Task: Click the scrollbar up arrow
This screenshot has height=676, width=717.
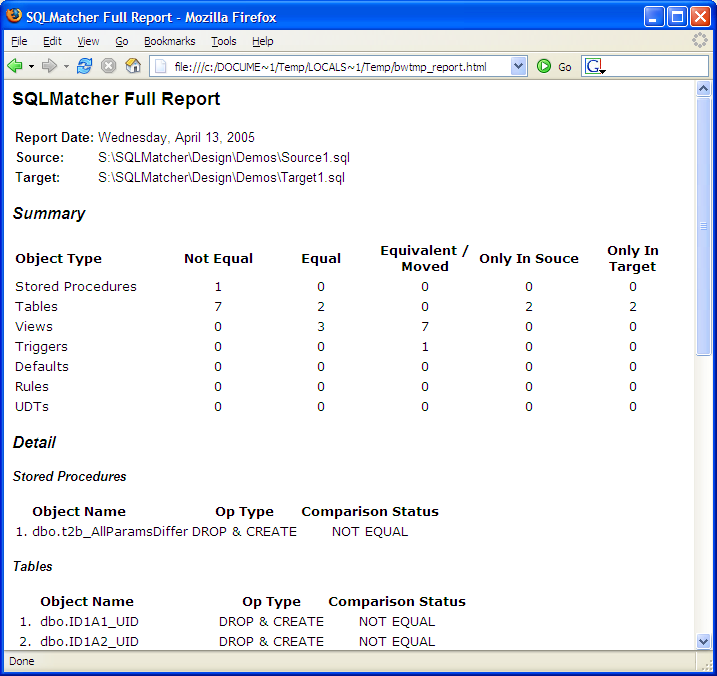Action: click(703, 88)
